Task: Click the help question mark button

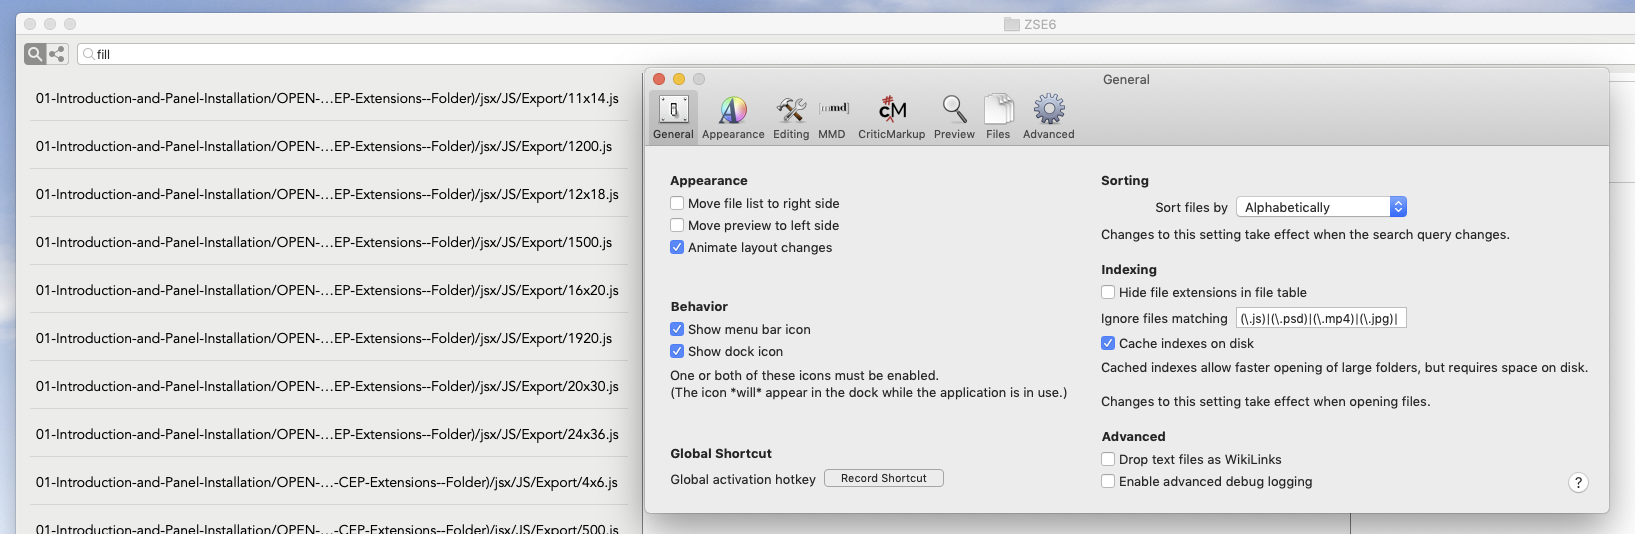Action: pos(1578,483)
